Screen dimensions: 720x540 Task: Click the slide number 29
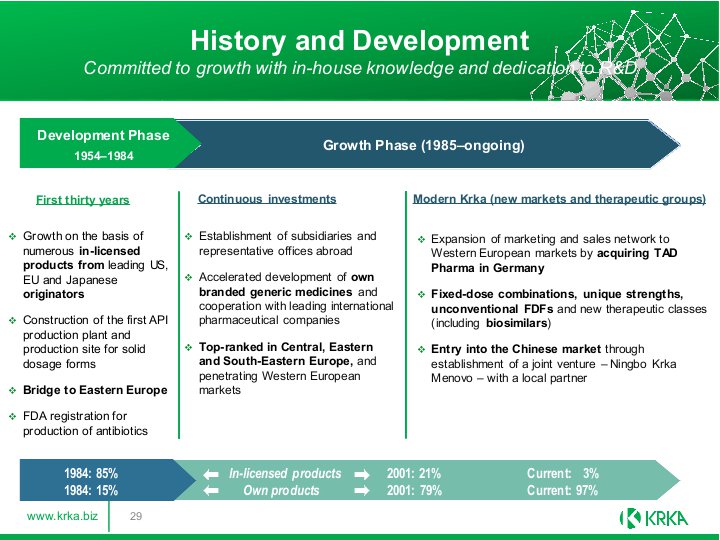136,516
